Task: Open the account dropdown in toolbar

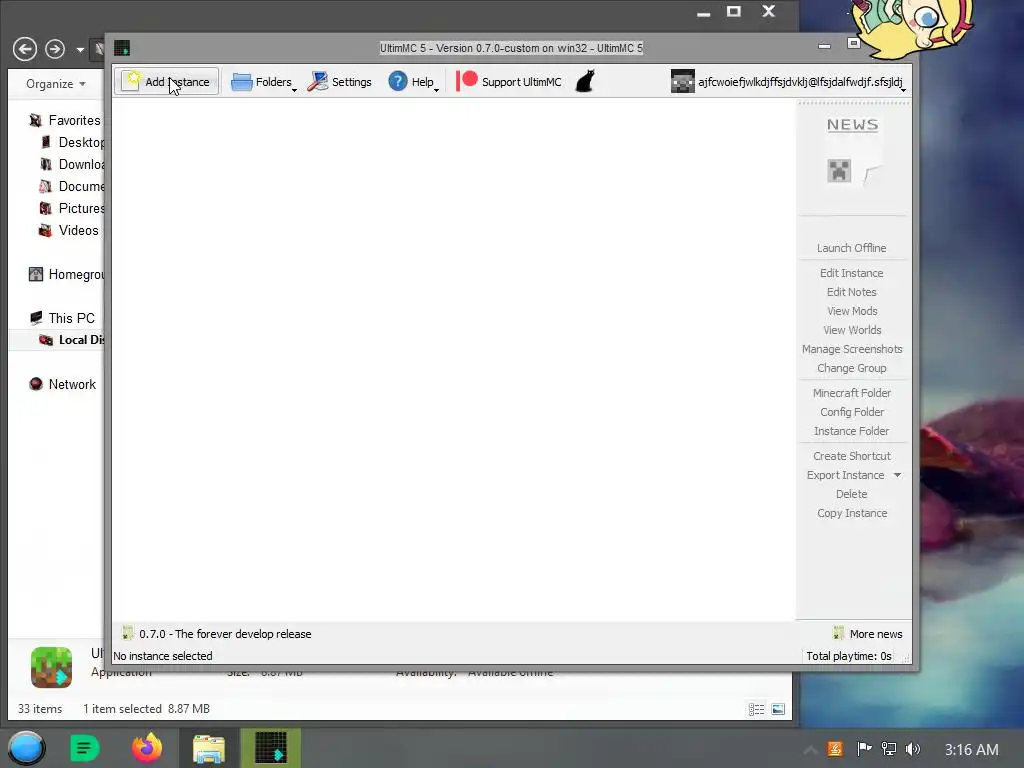Action: tap(789, 82)
